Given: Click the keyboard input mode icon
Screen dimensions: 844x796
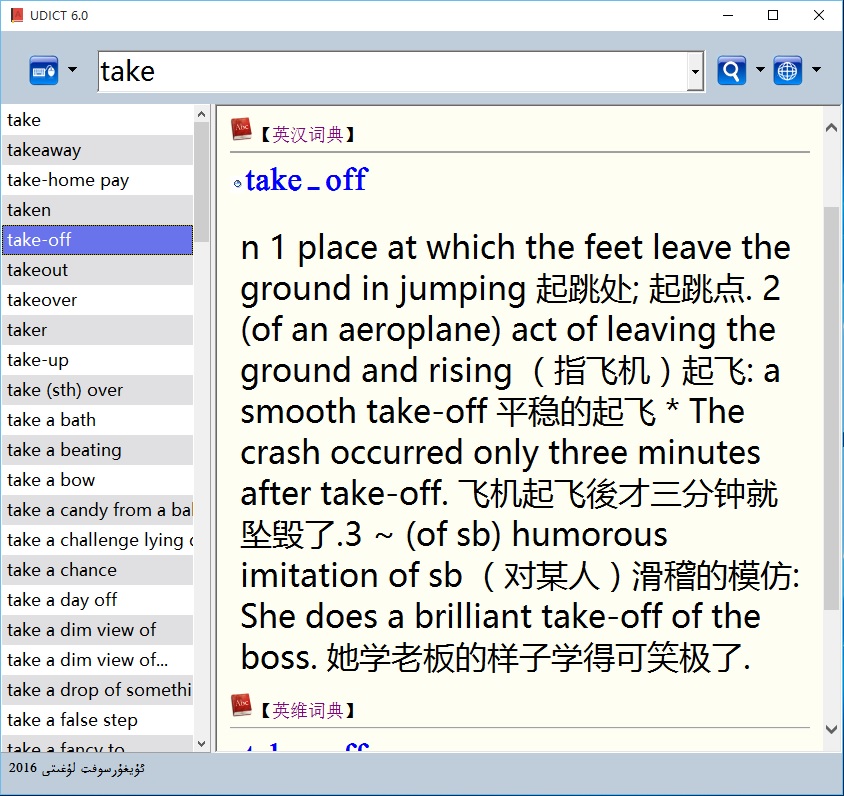Looking at the screenshot, I should click(x=44, y=71).
